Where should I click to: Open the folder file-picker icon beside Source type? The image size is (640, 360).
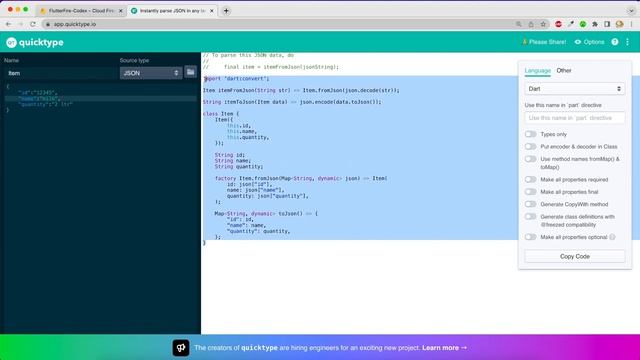click(x=191, y=72)
